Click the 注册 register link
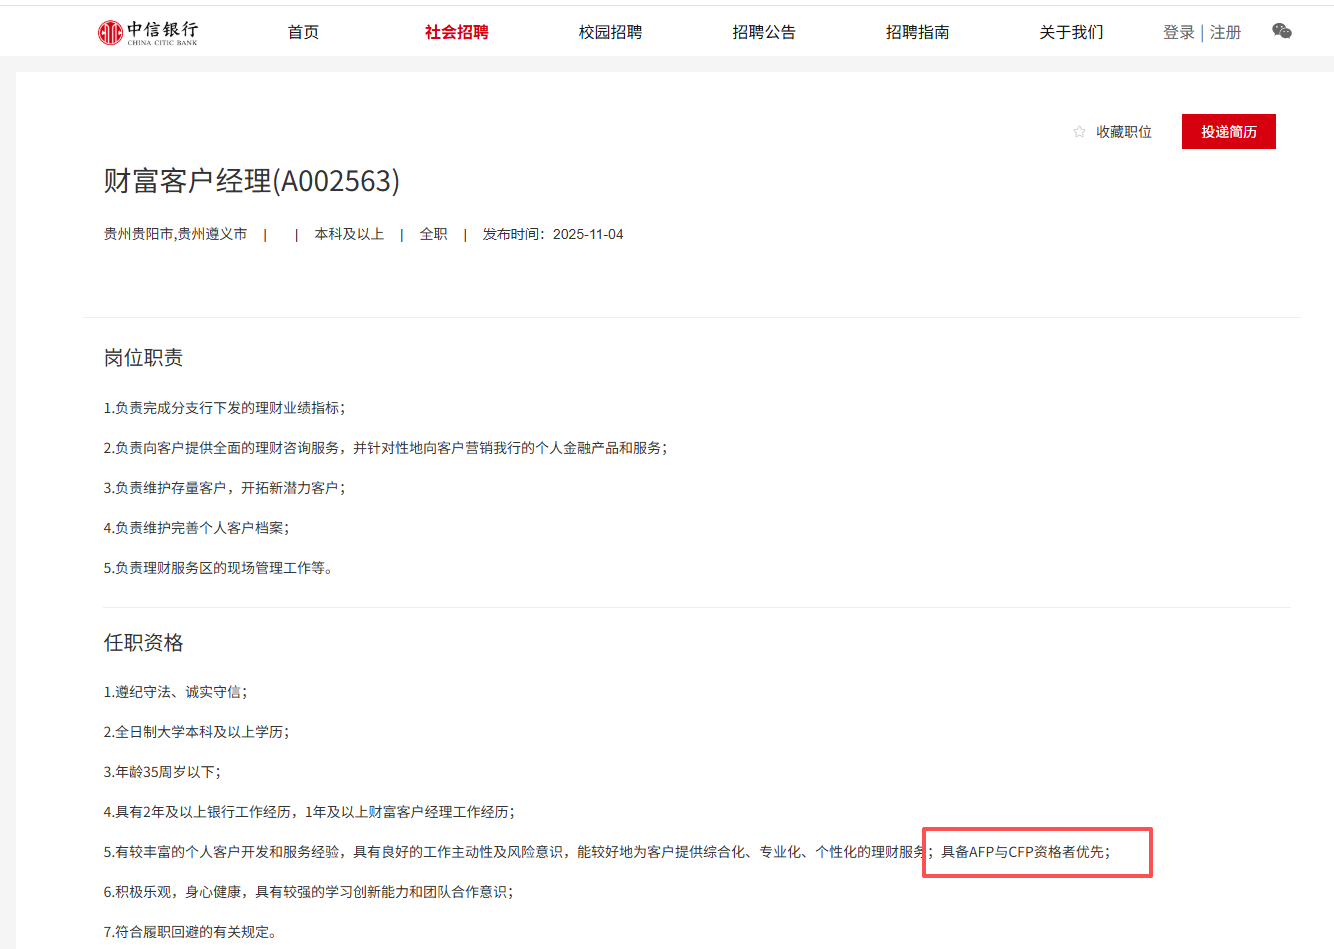The image size is (1334, 949). pyautogui.click(x=1225, y=32)
